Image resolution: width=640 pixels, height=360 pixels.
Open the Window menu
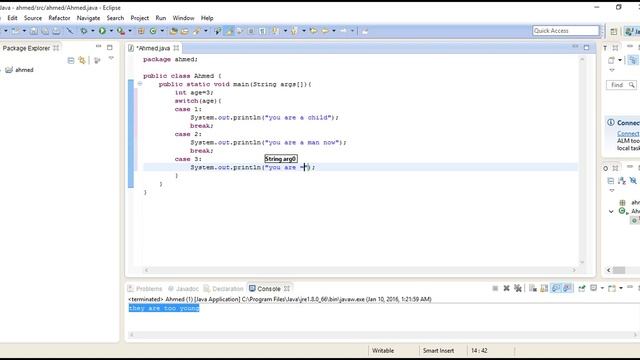[183, 18]
